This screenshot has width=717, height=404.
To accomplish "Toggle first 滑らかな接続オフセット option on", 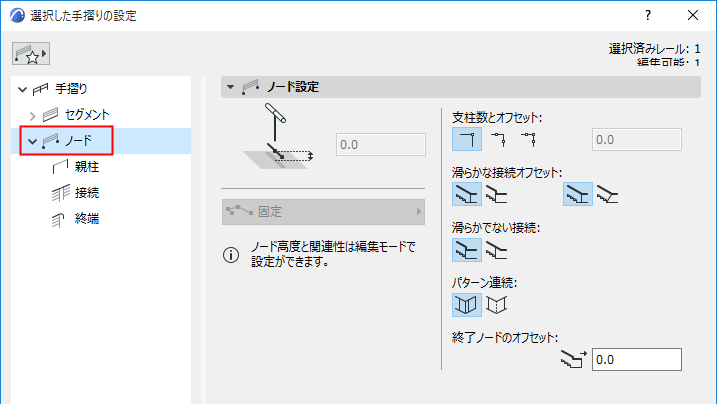I will tap(466, 193).
